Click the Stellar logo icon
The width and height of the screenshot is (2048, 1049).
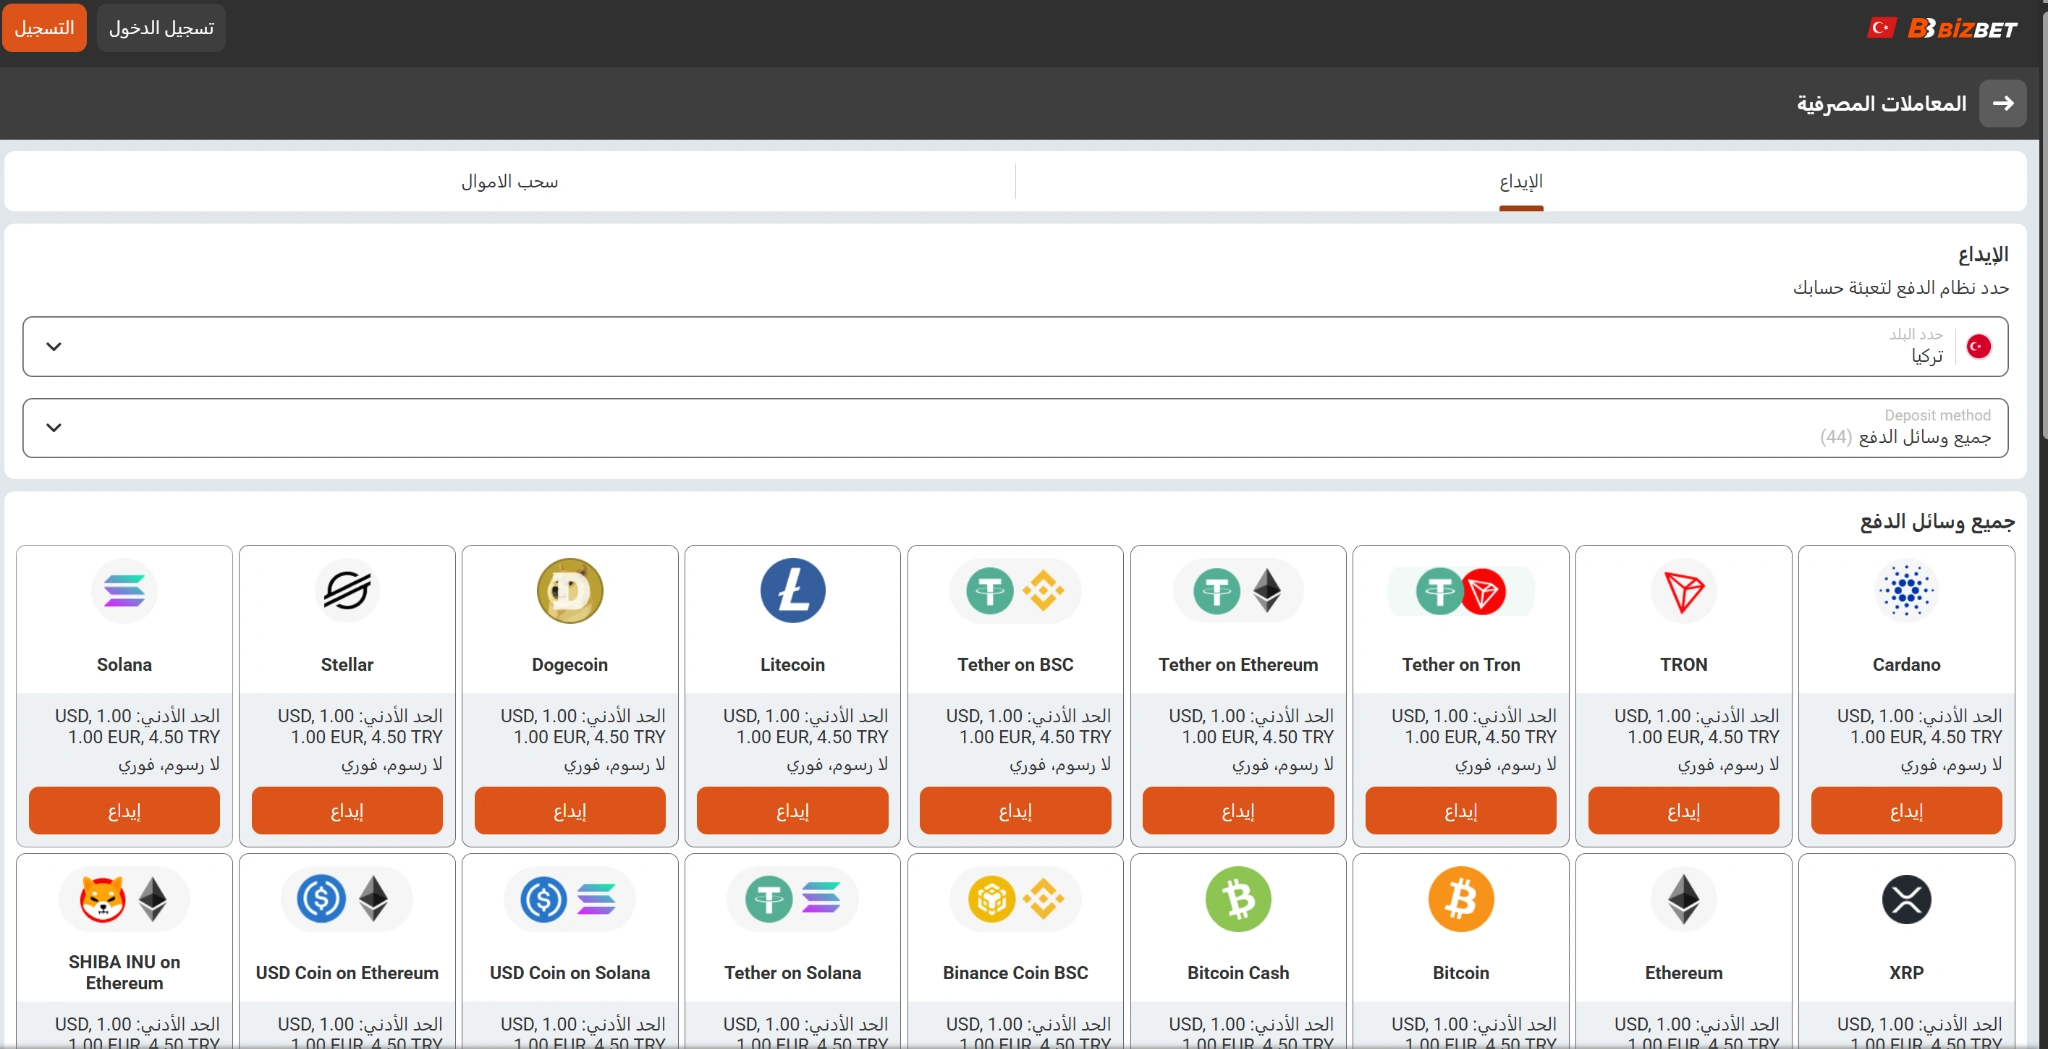(347, 591)
